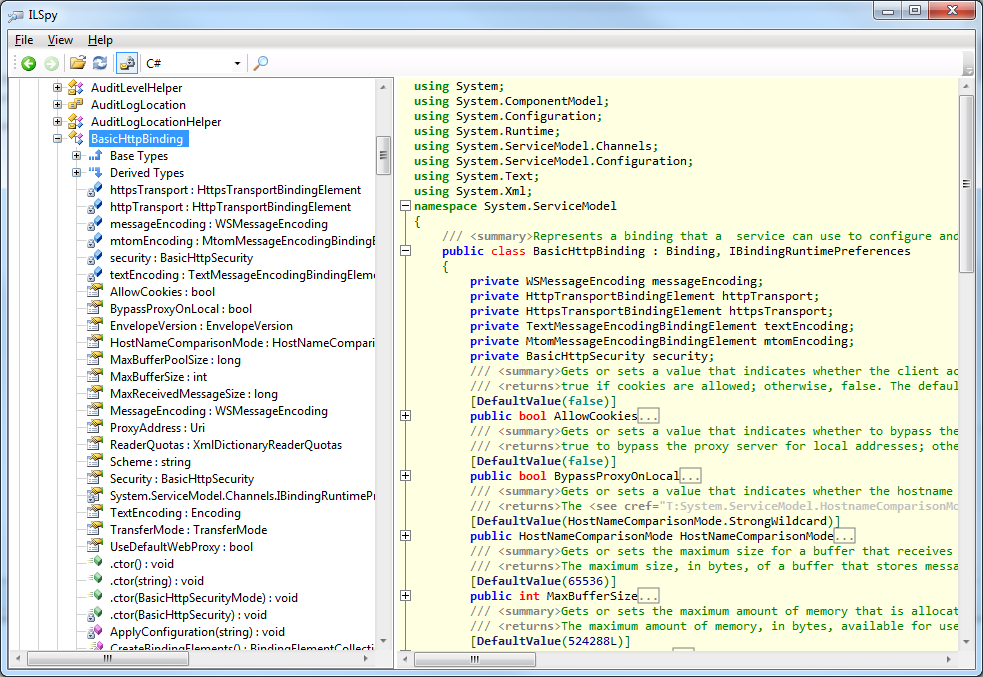The width and height of the screenshot is (983, 677).
Task: Collapse the System.ServiceModel namespace block
Action: [405, 206]
